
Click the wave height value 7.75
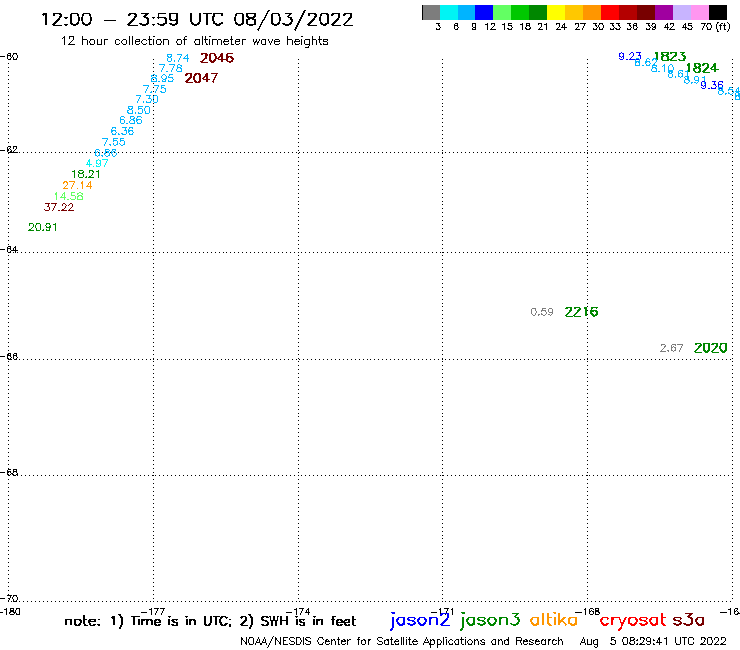[154, 89]
